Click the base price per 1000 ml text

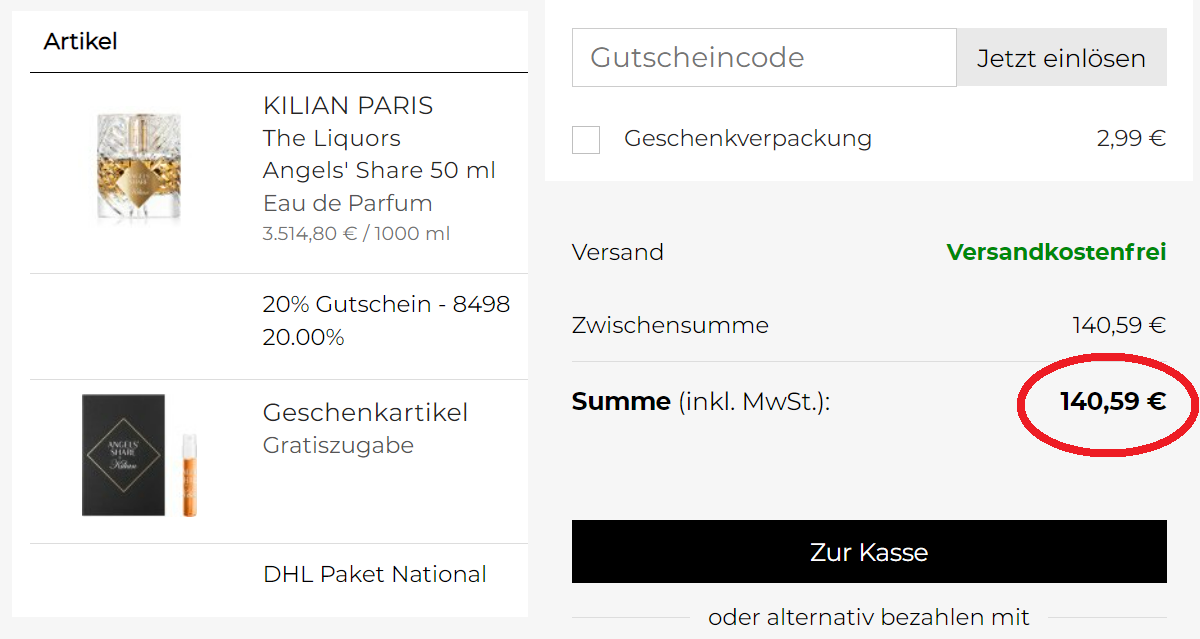(x=356, y=234)
